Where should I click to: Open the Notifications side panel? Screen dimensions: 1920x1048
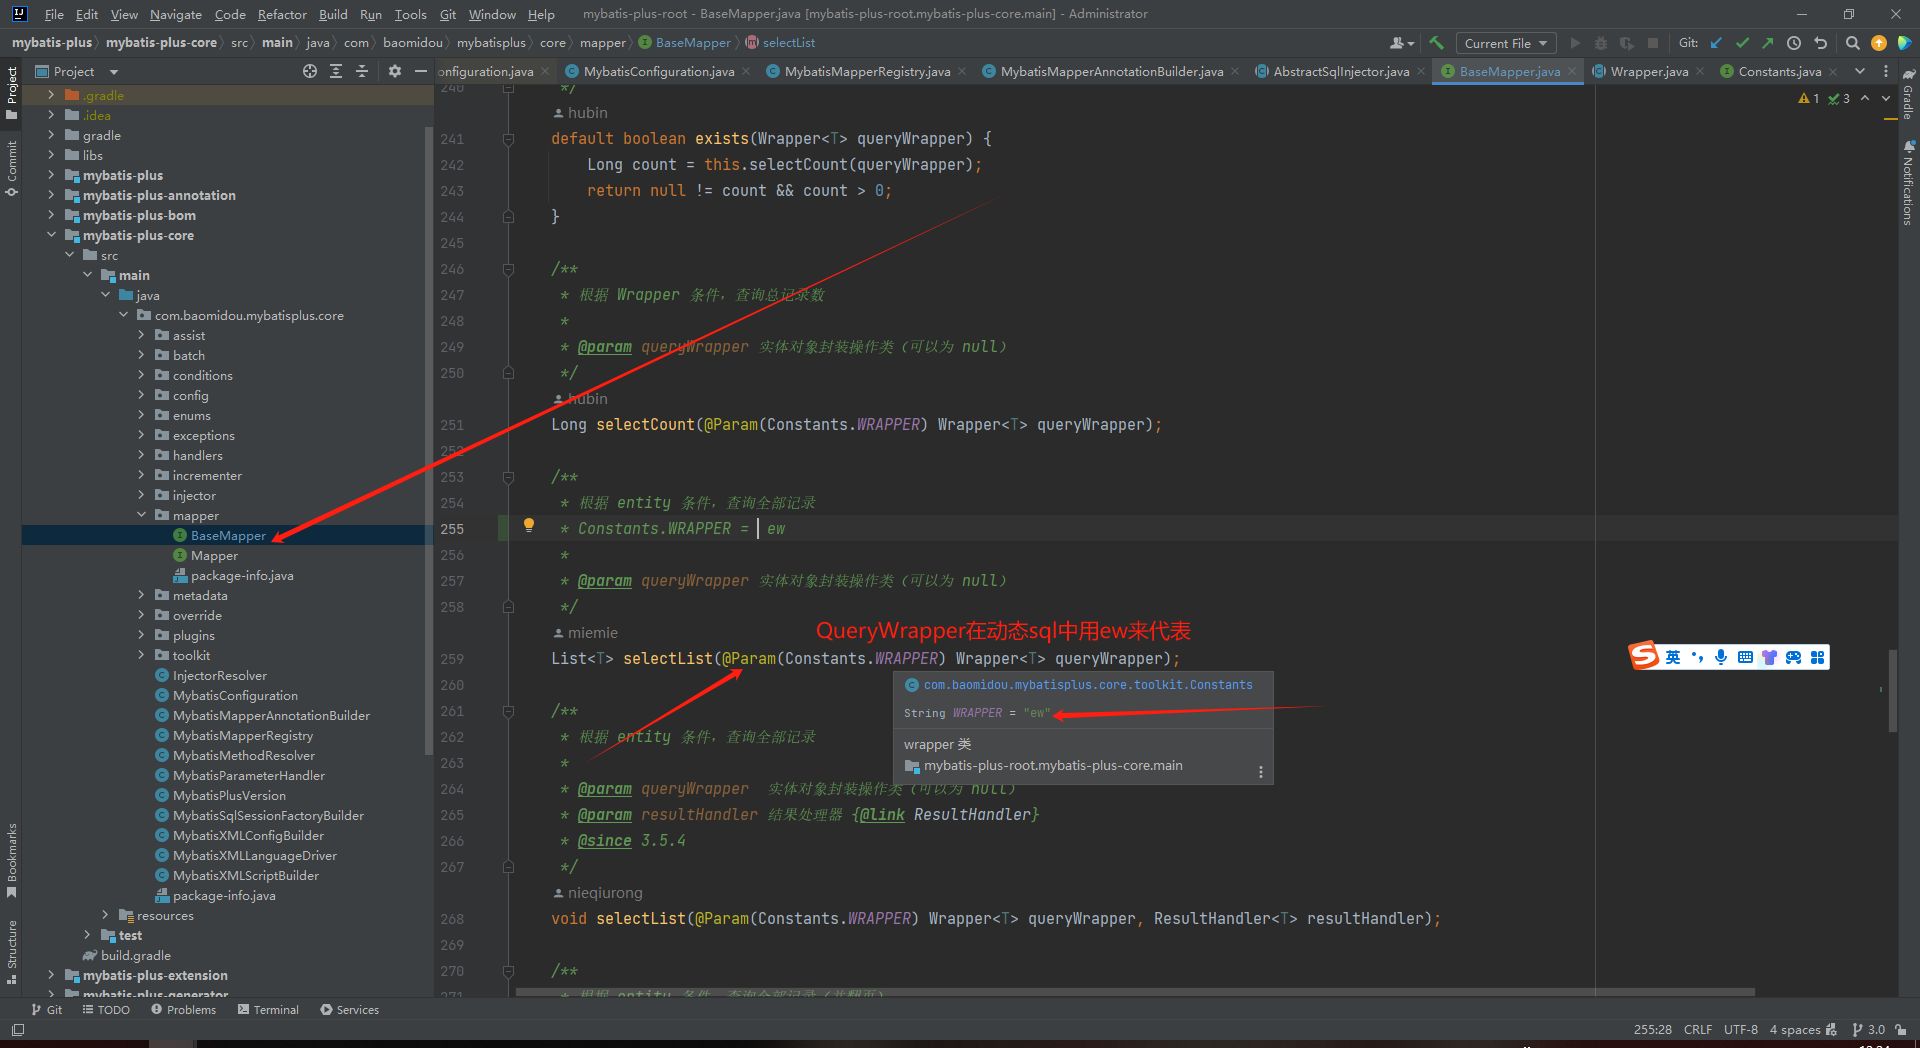pyautogui.click(x=1908, y=182)
